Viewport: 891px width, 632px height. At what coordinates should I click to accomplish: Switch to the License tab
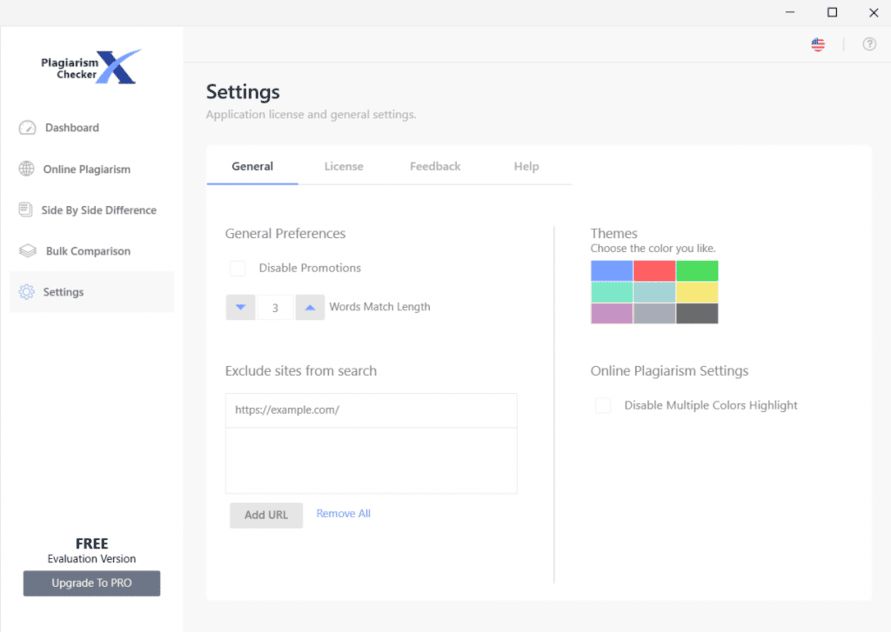(x=344, y=167)
